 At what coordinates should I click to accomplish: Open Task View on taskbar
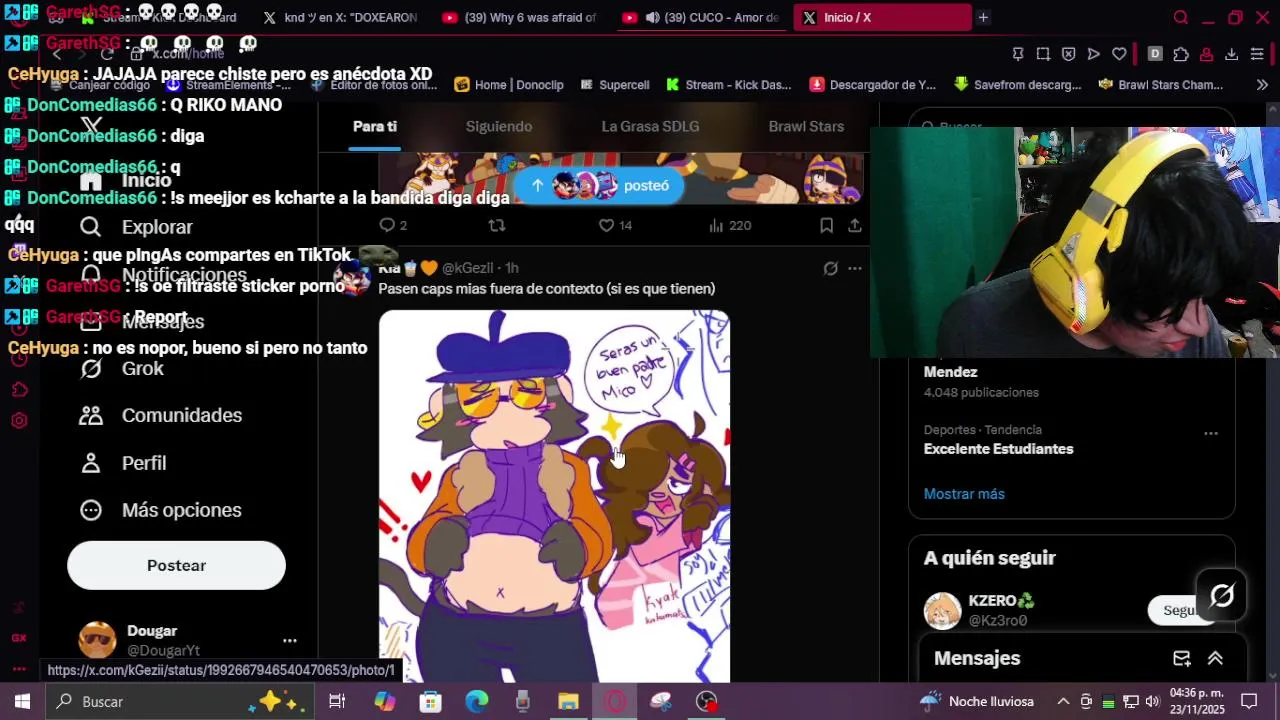[x=337, y=701]
